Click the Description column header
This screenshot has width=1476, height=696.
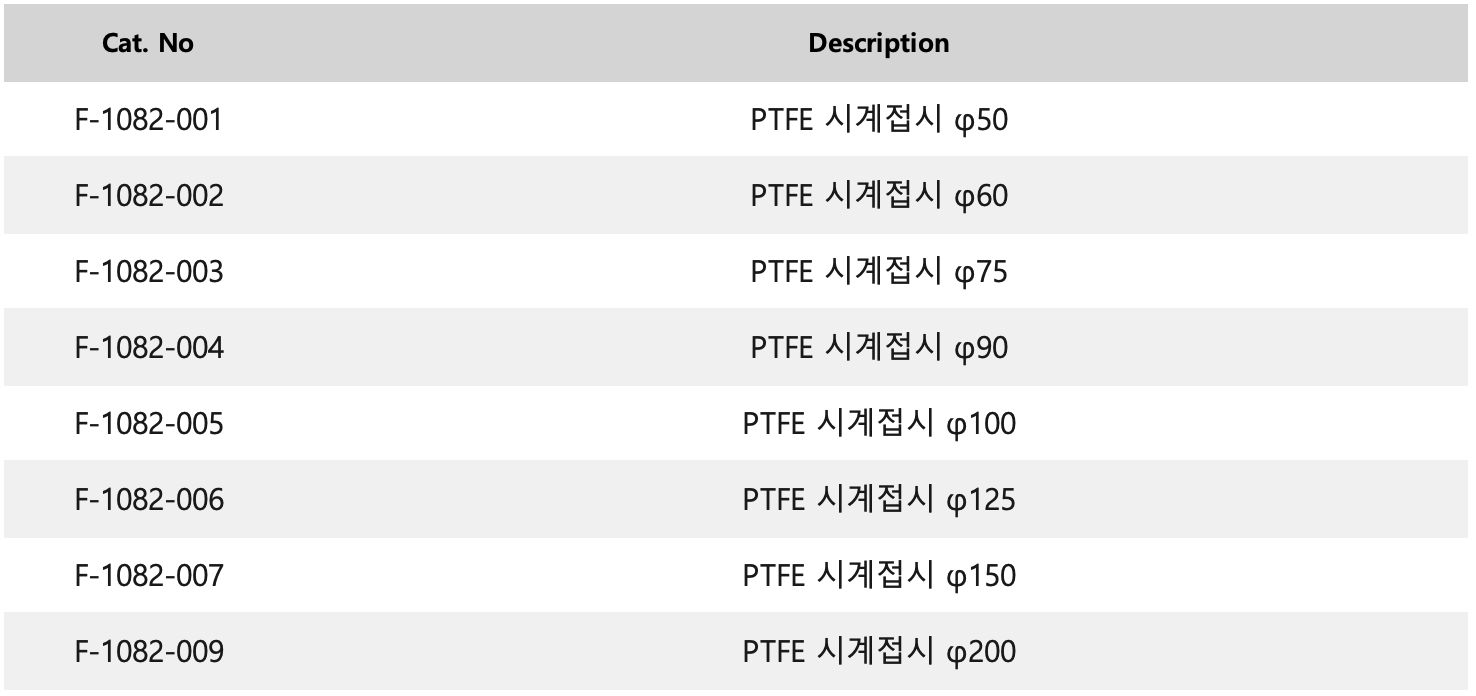pos(879,43)
